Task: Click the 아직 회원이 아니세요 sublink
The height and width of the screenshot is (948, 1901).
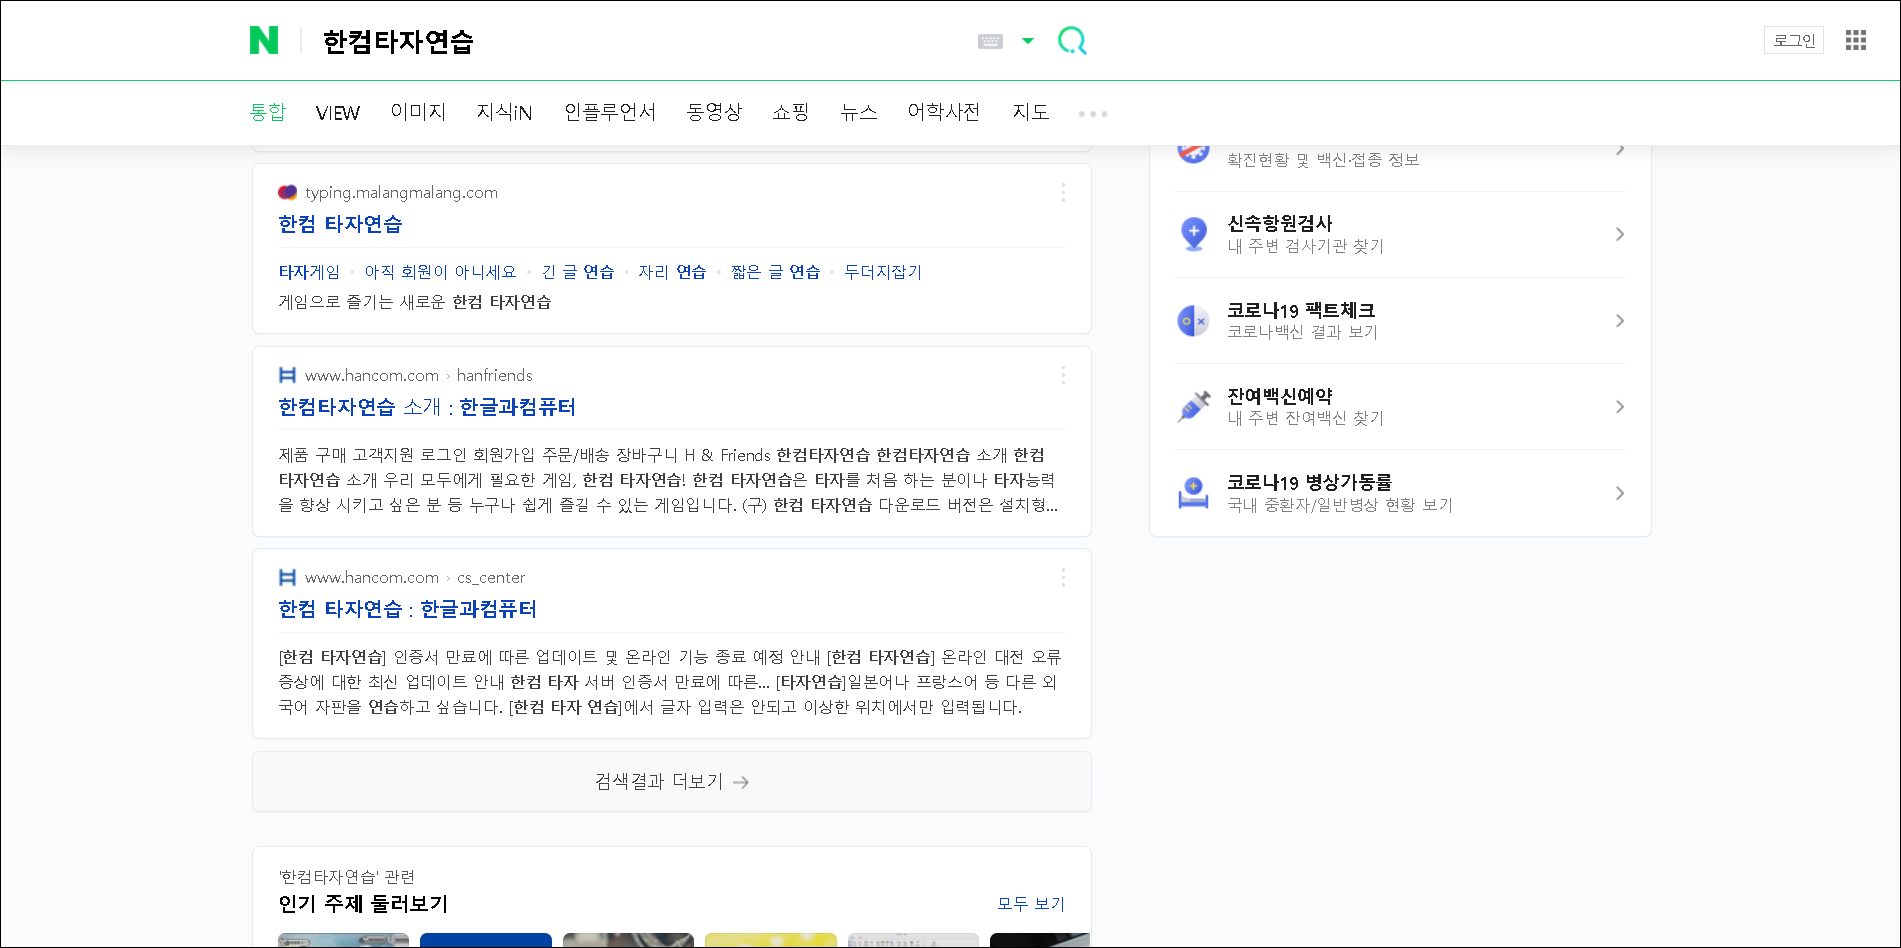Action: click(x=440, y=272)
